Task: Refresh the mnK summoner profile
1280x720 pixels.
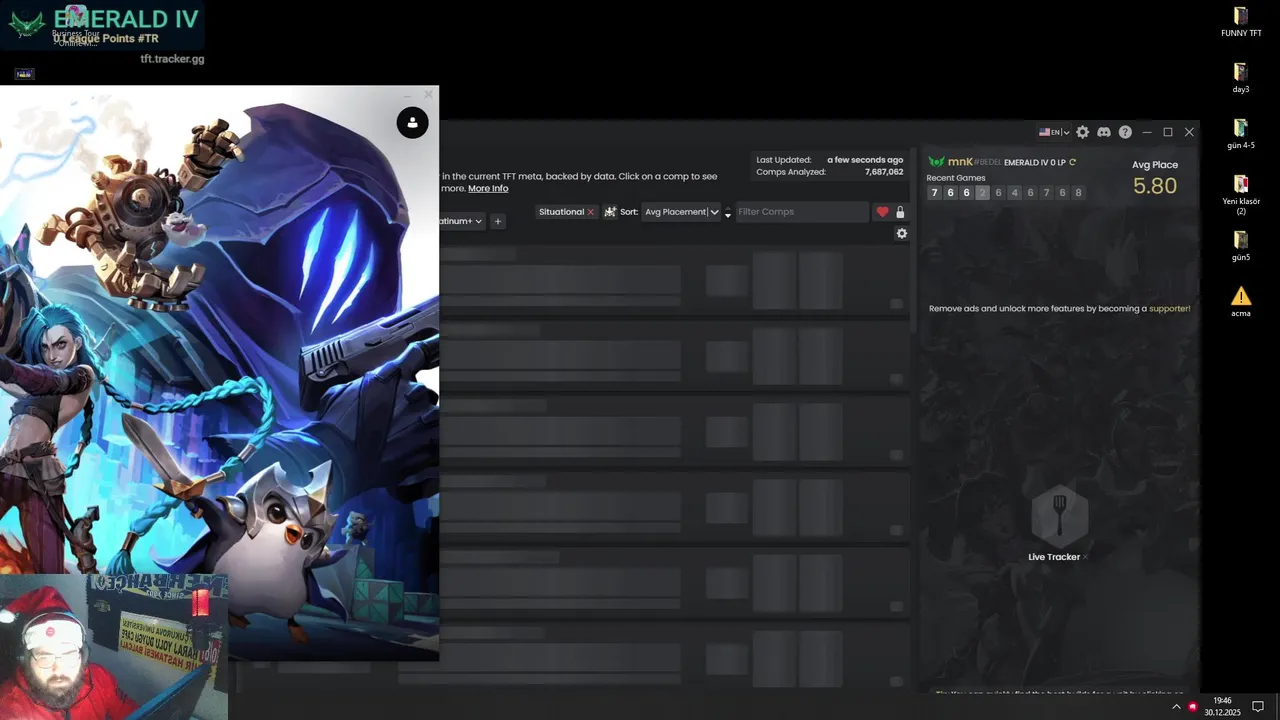Action: (1073, 162)
